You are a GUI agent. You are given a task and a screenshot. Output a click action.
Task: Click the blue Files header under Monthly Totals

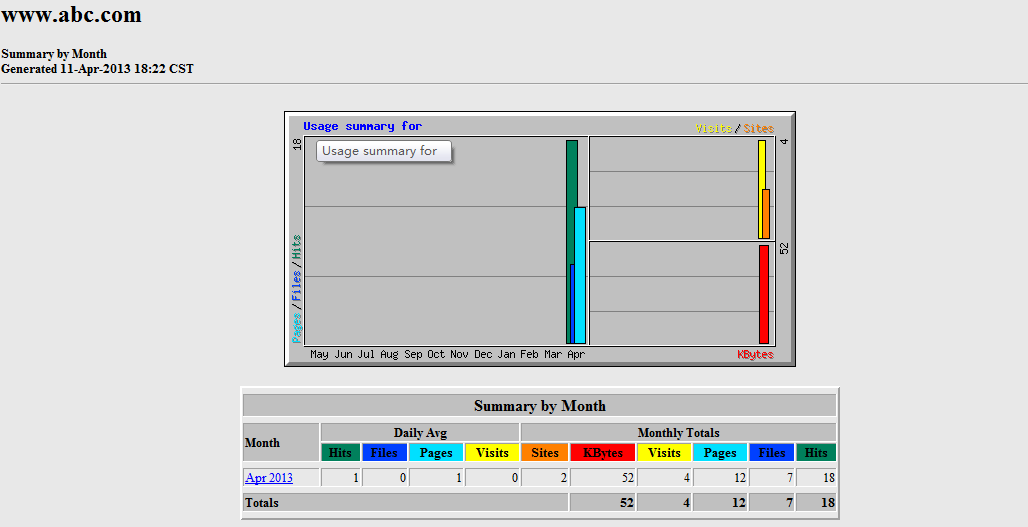click(772, 452)
